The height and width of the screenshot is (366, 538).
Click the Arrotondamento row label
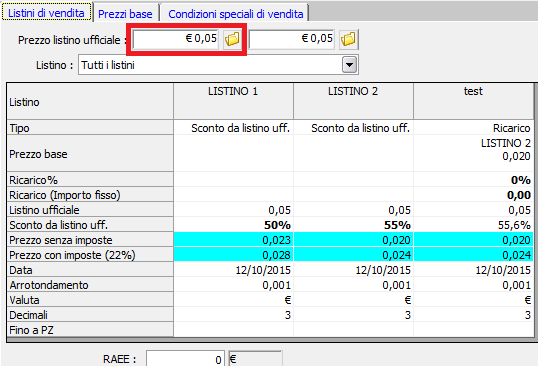tap(90, 285)
